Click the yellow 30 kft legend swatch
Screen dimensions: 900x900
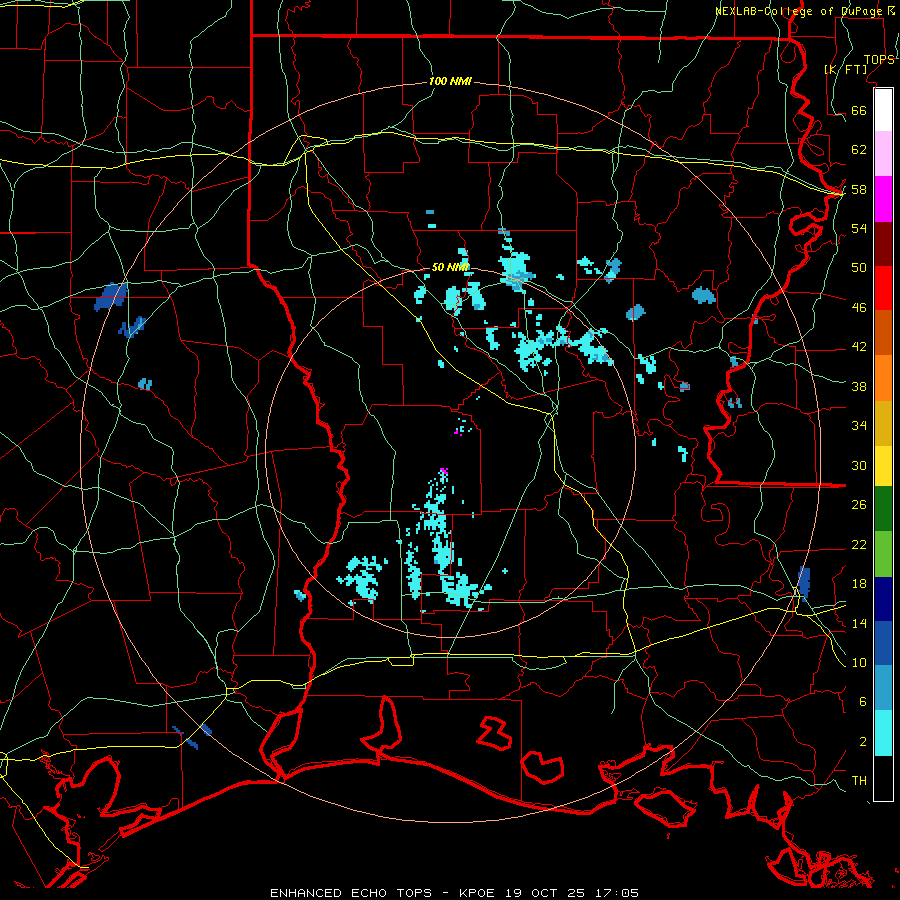coord(883,466)
